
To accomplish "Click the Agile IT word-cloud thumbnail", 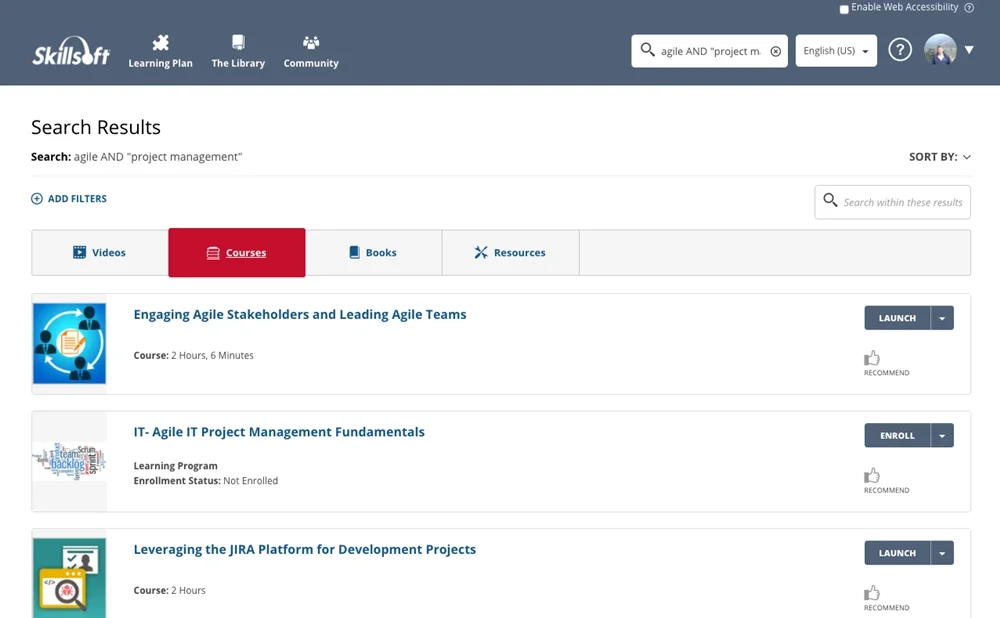I will click(70, 461).
